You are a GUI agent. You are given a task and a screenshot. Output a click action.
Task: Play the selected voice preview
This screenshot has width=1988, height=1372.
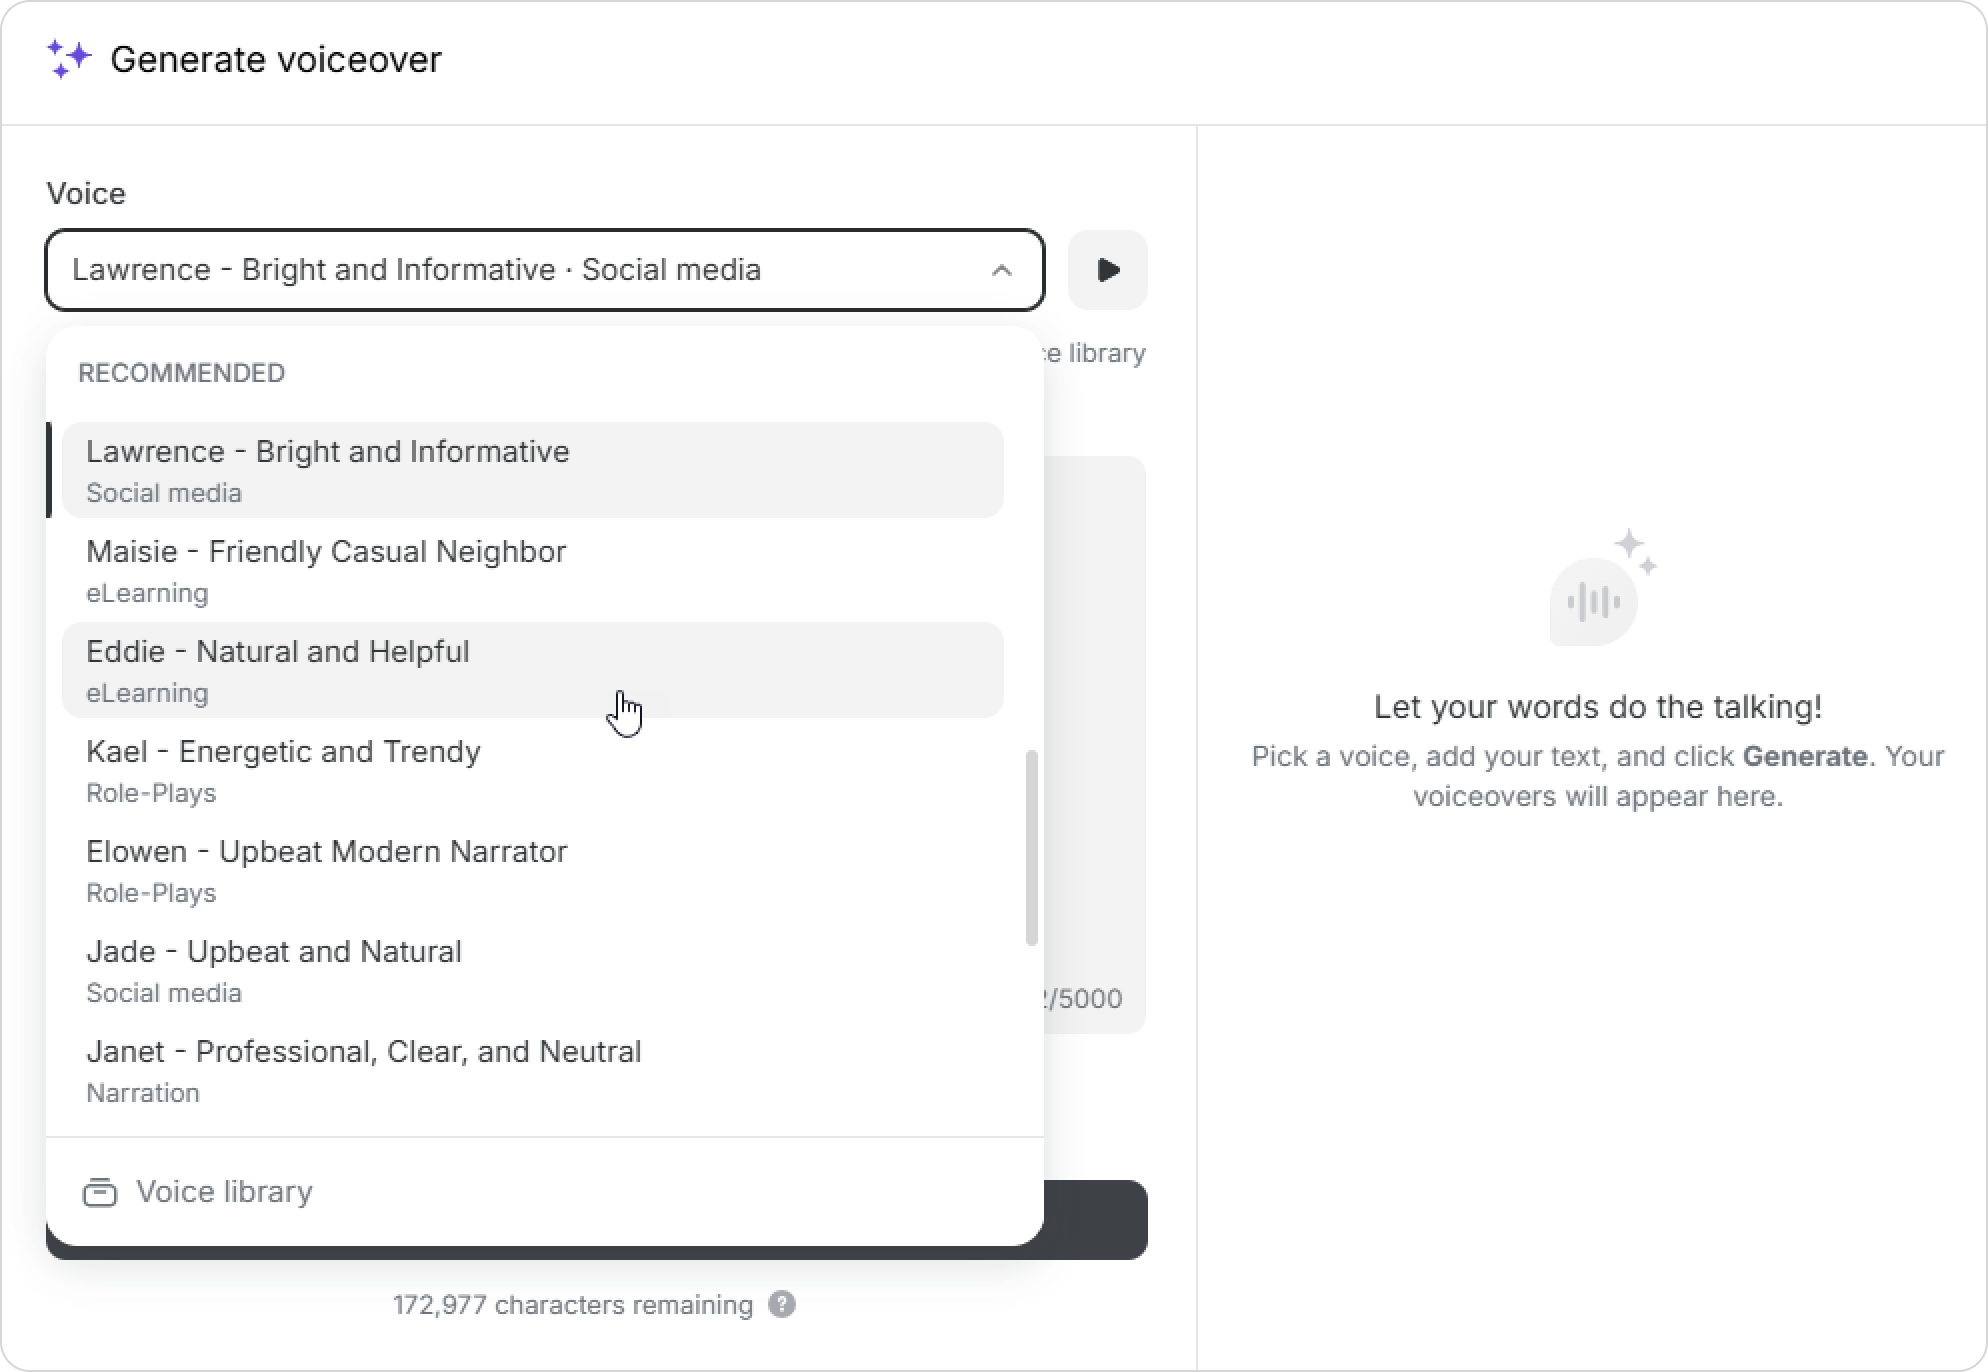click(x=1107, y=270)
